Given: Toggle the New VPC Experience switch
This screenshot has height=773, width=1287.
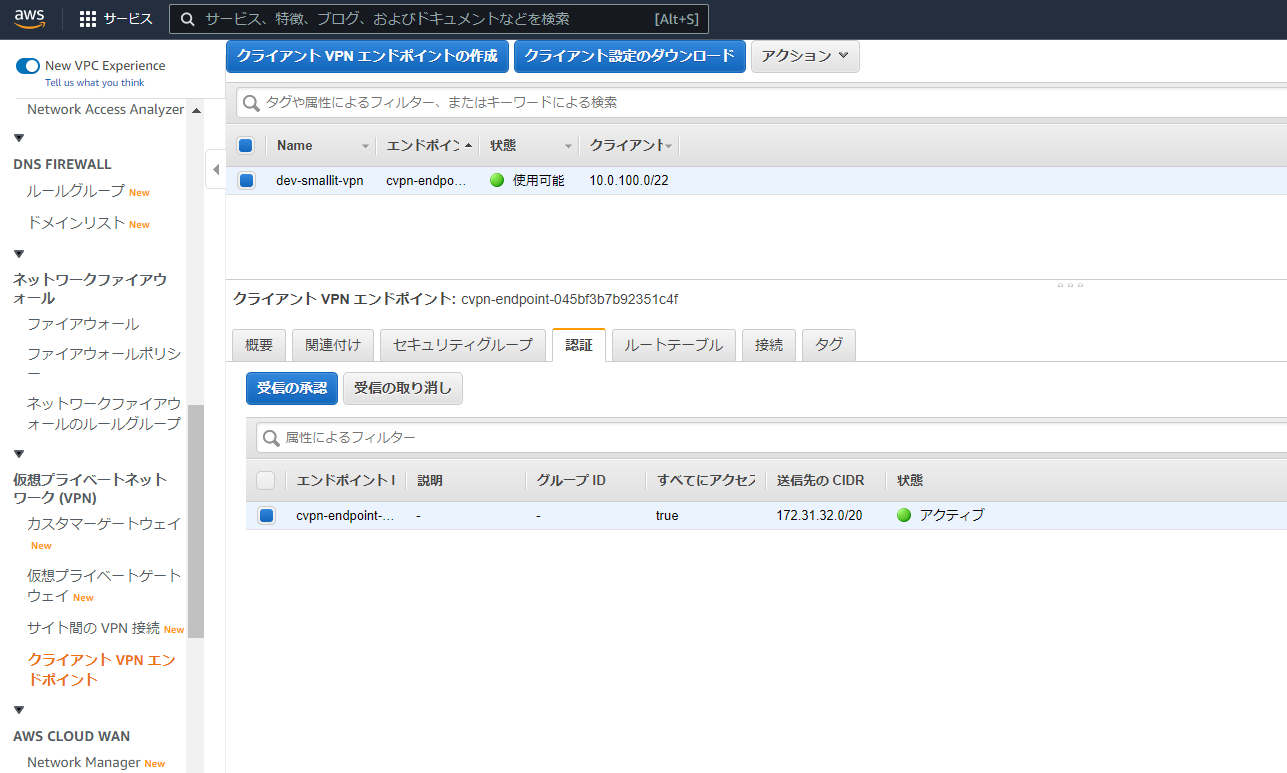Looking at the screenshot, I should pyautogui.click(x=28, y=66).
